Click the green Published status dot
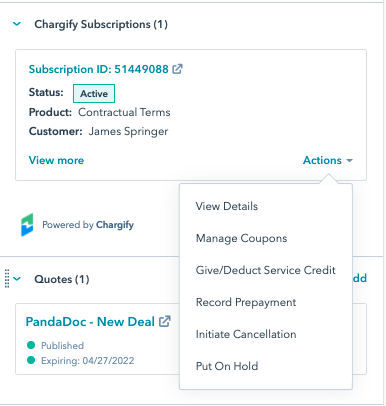The image size is (386, 406). coord(31,345)
